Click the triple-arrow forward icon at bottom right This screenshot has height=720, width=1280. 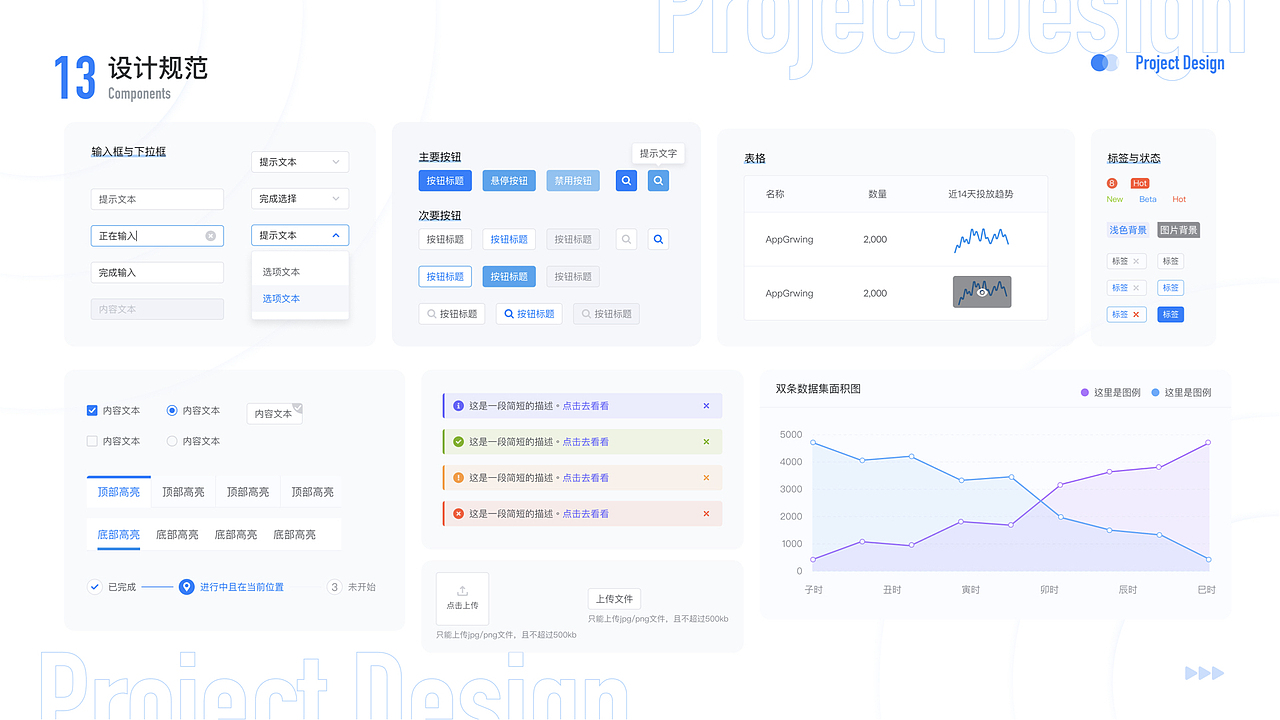point(1205,673)
